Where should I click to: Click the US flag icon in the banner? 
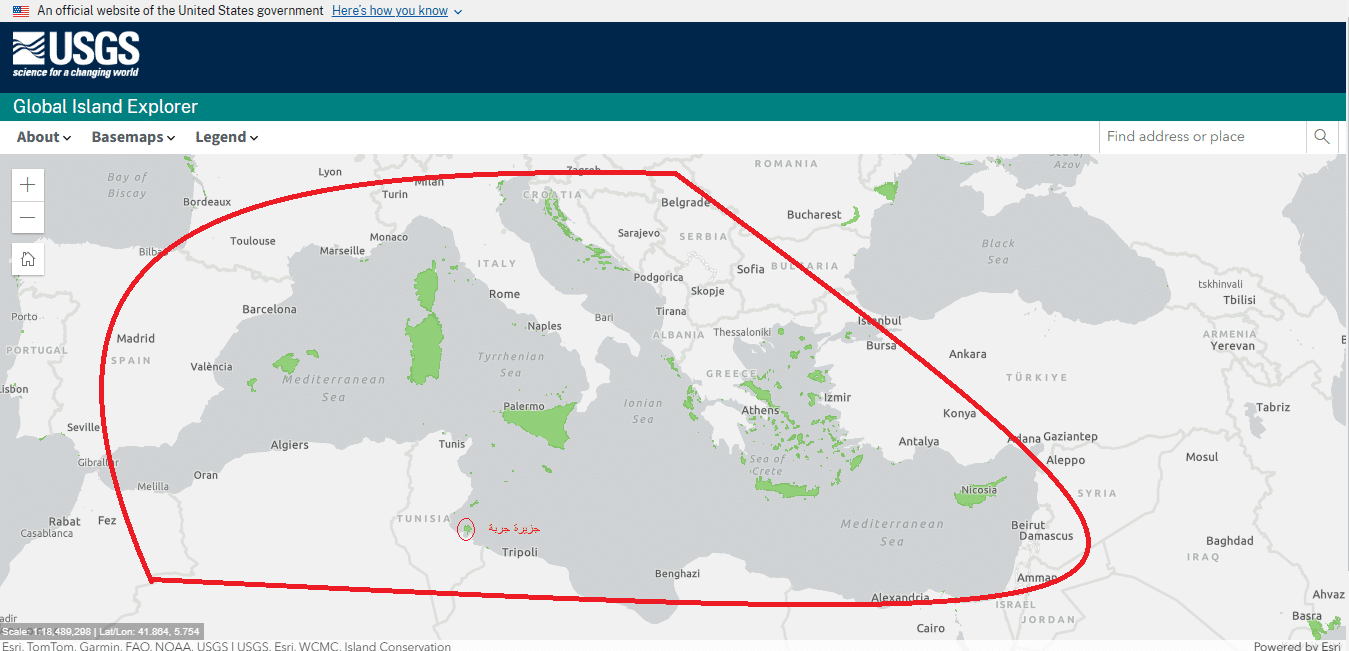pos(21,11)
